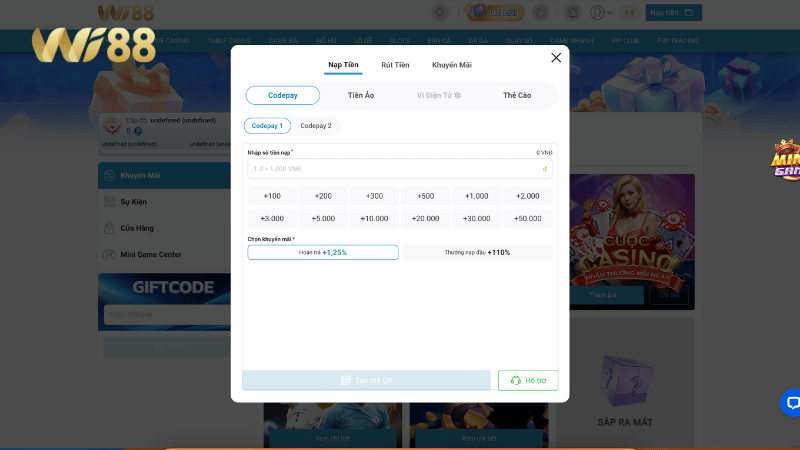Viewport: 800px width, 450px height.
Task: Click the +500 quick amount button
Action: (x=425, y=196)
